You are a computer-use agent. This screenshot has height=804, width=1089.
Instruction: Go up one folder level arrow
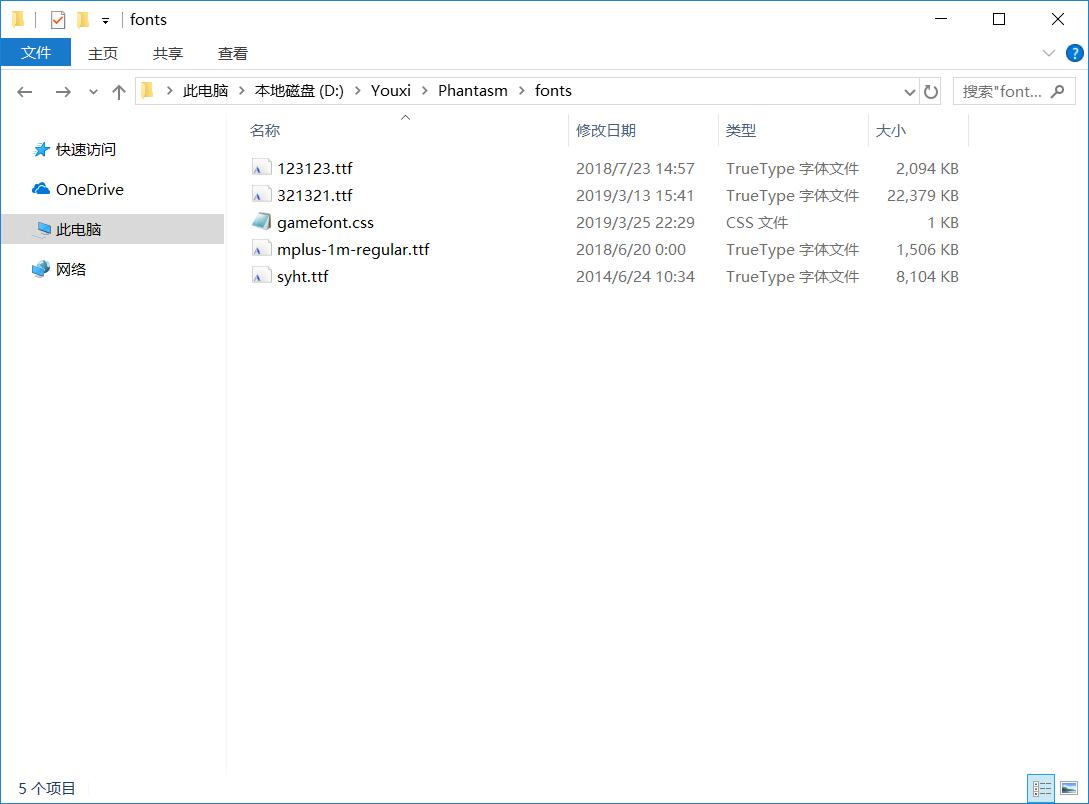tap(119, 92)
